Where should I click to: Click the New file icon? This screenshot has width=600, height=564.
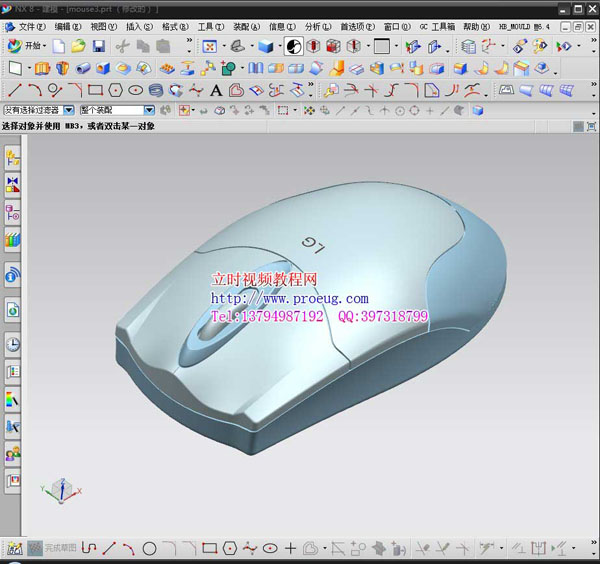click(x=59, y=46)
